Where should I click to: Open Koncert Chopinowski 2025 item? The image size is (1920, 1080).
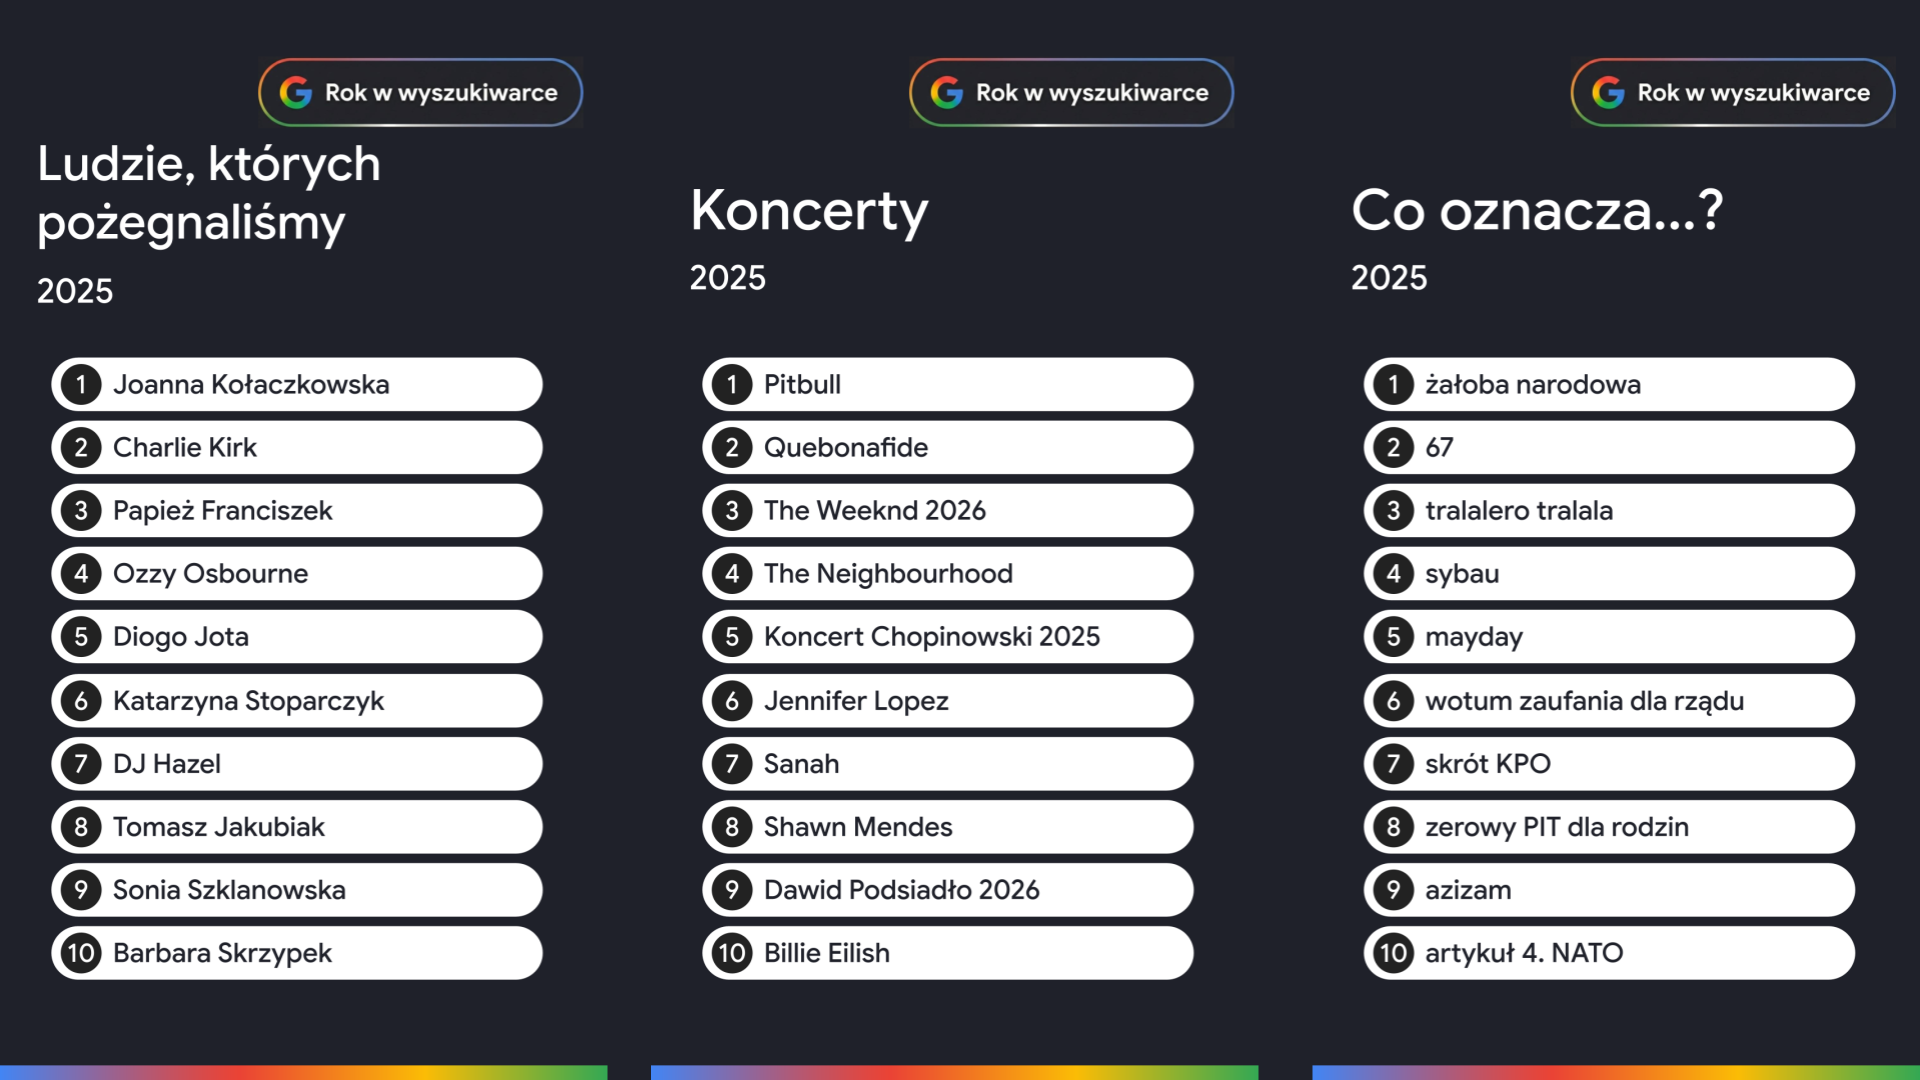(x=947, y=637)
